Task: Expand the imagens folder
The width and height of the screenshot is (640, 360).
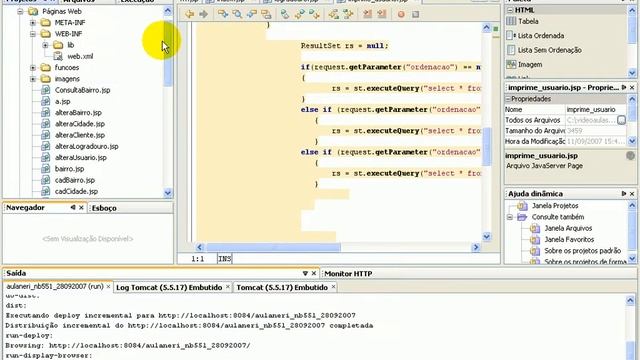Action: coord(33,79)
